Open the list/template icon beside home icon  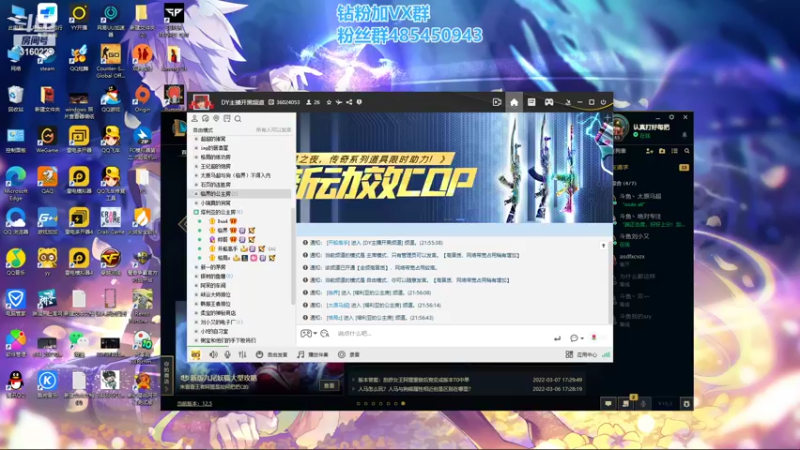531,103
